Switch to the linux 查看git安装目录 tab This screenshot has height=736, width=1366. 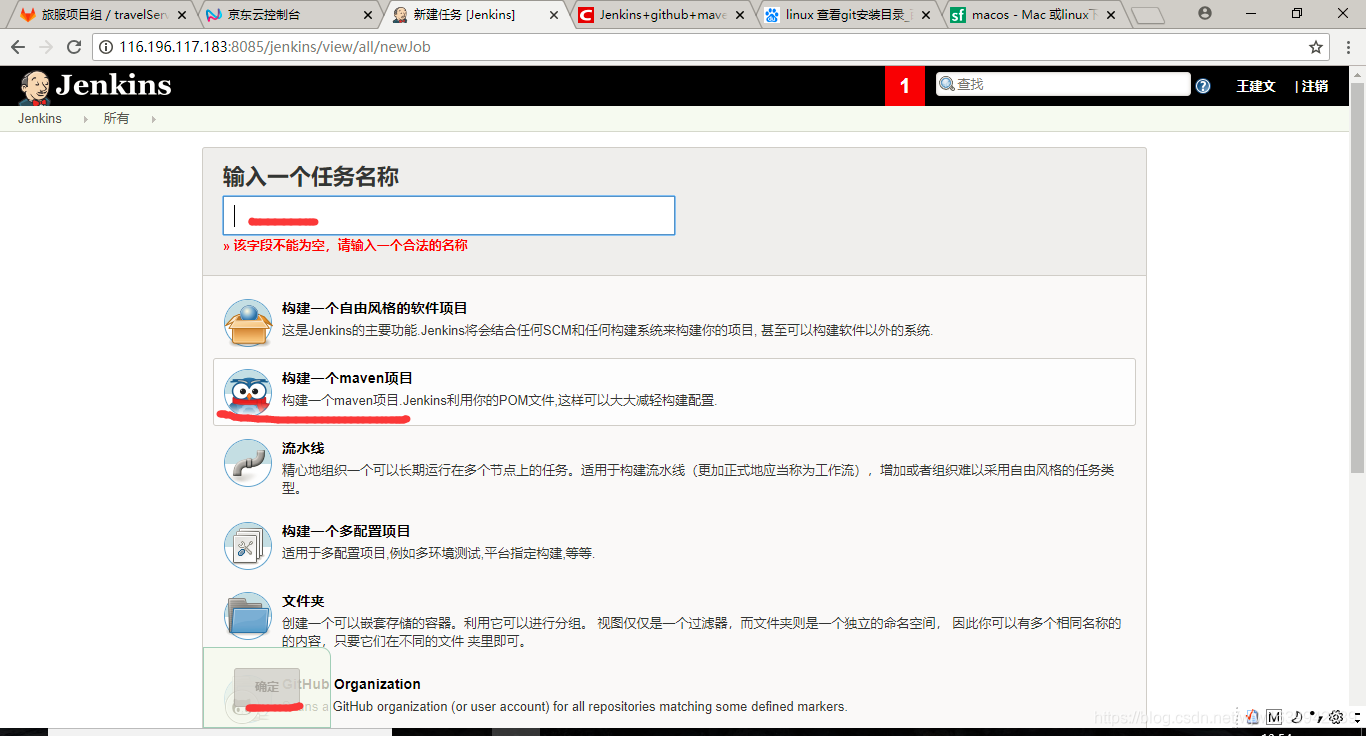(x=848, y=15)
